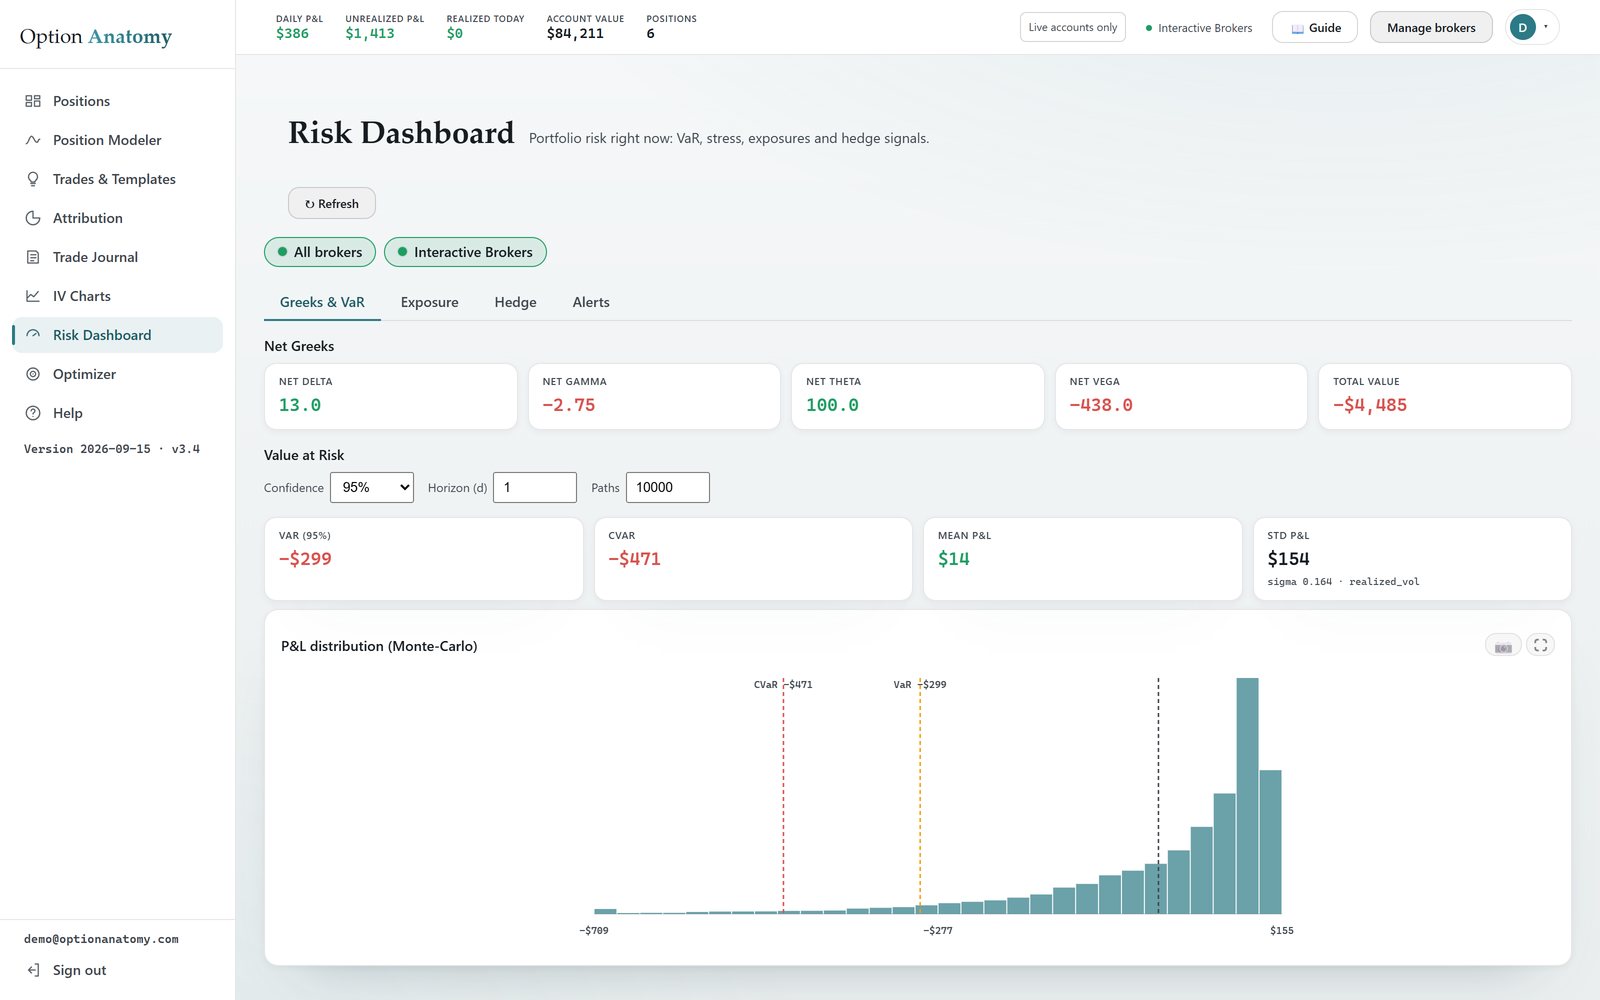Toggle the Interactive Brokers filter chip

(x=465, y=252)
